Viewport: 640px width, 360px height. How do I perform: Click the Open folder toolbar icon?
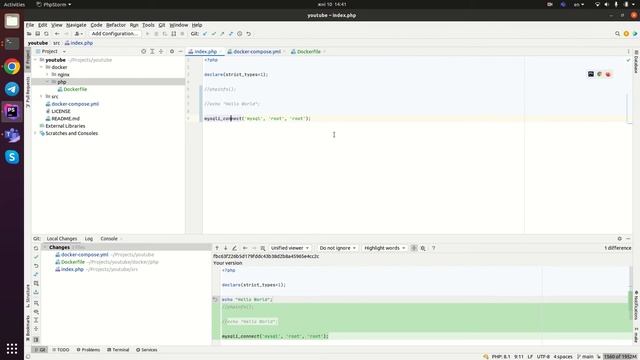point(29,34)
